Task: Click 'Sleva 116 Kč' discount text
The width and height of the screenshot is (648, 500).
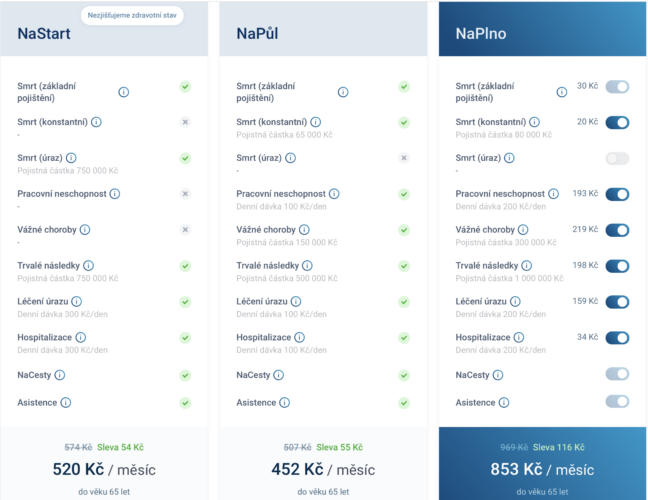Action: 559,447
